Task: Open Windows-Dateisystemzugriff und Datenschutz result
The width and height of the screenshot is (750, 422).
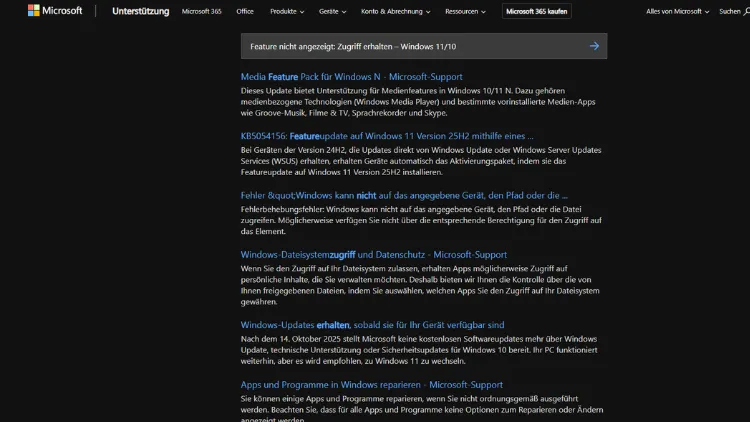Action: [x=374, y=255]
